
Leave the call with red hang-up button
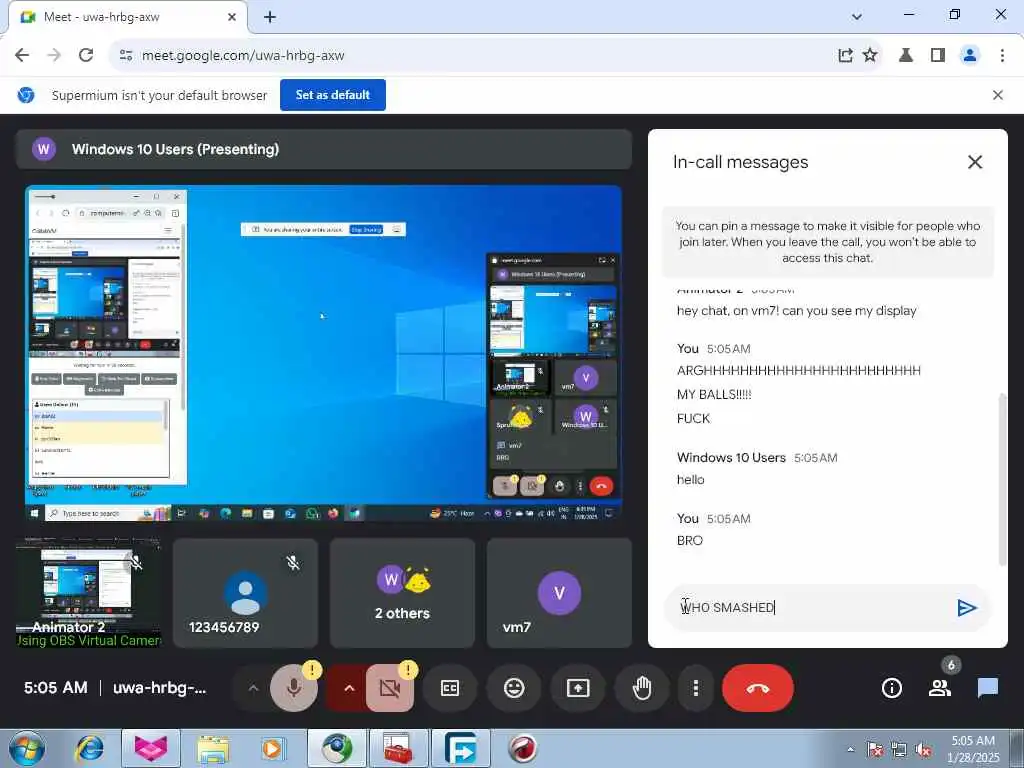(x=758, y=688)
